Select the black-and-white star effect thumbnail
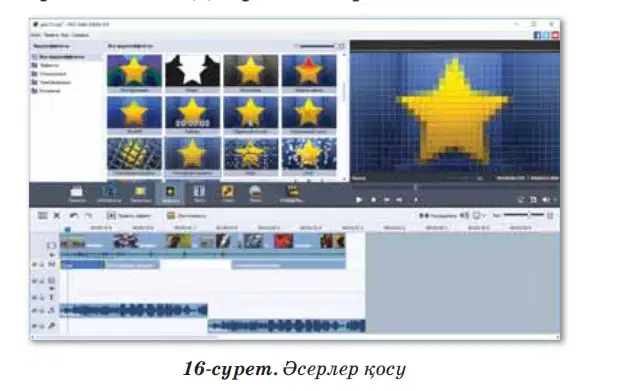This screenshot has width=628, height=391. (x=193, y=71)
